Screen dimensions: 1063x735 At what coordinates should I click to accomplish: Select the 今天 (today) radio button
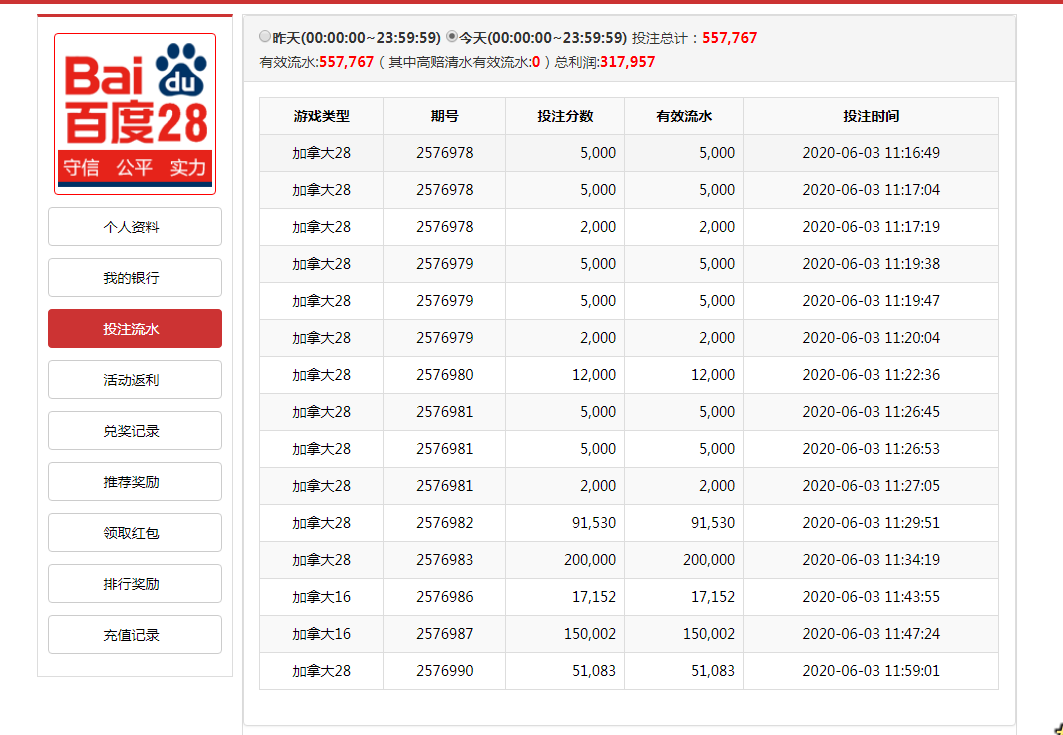pos(452,37)
